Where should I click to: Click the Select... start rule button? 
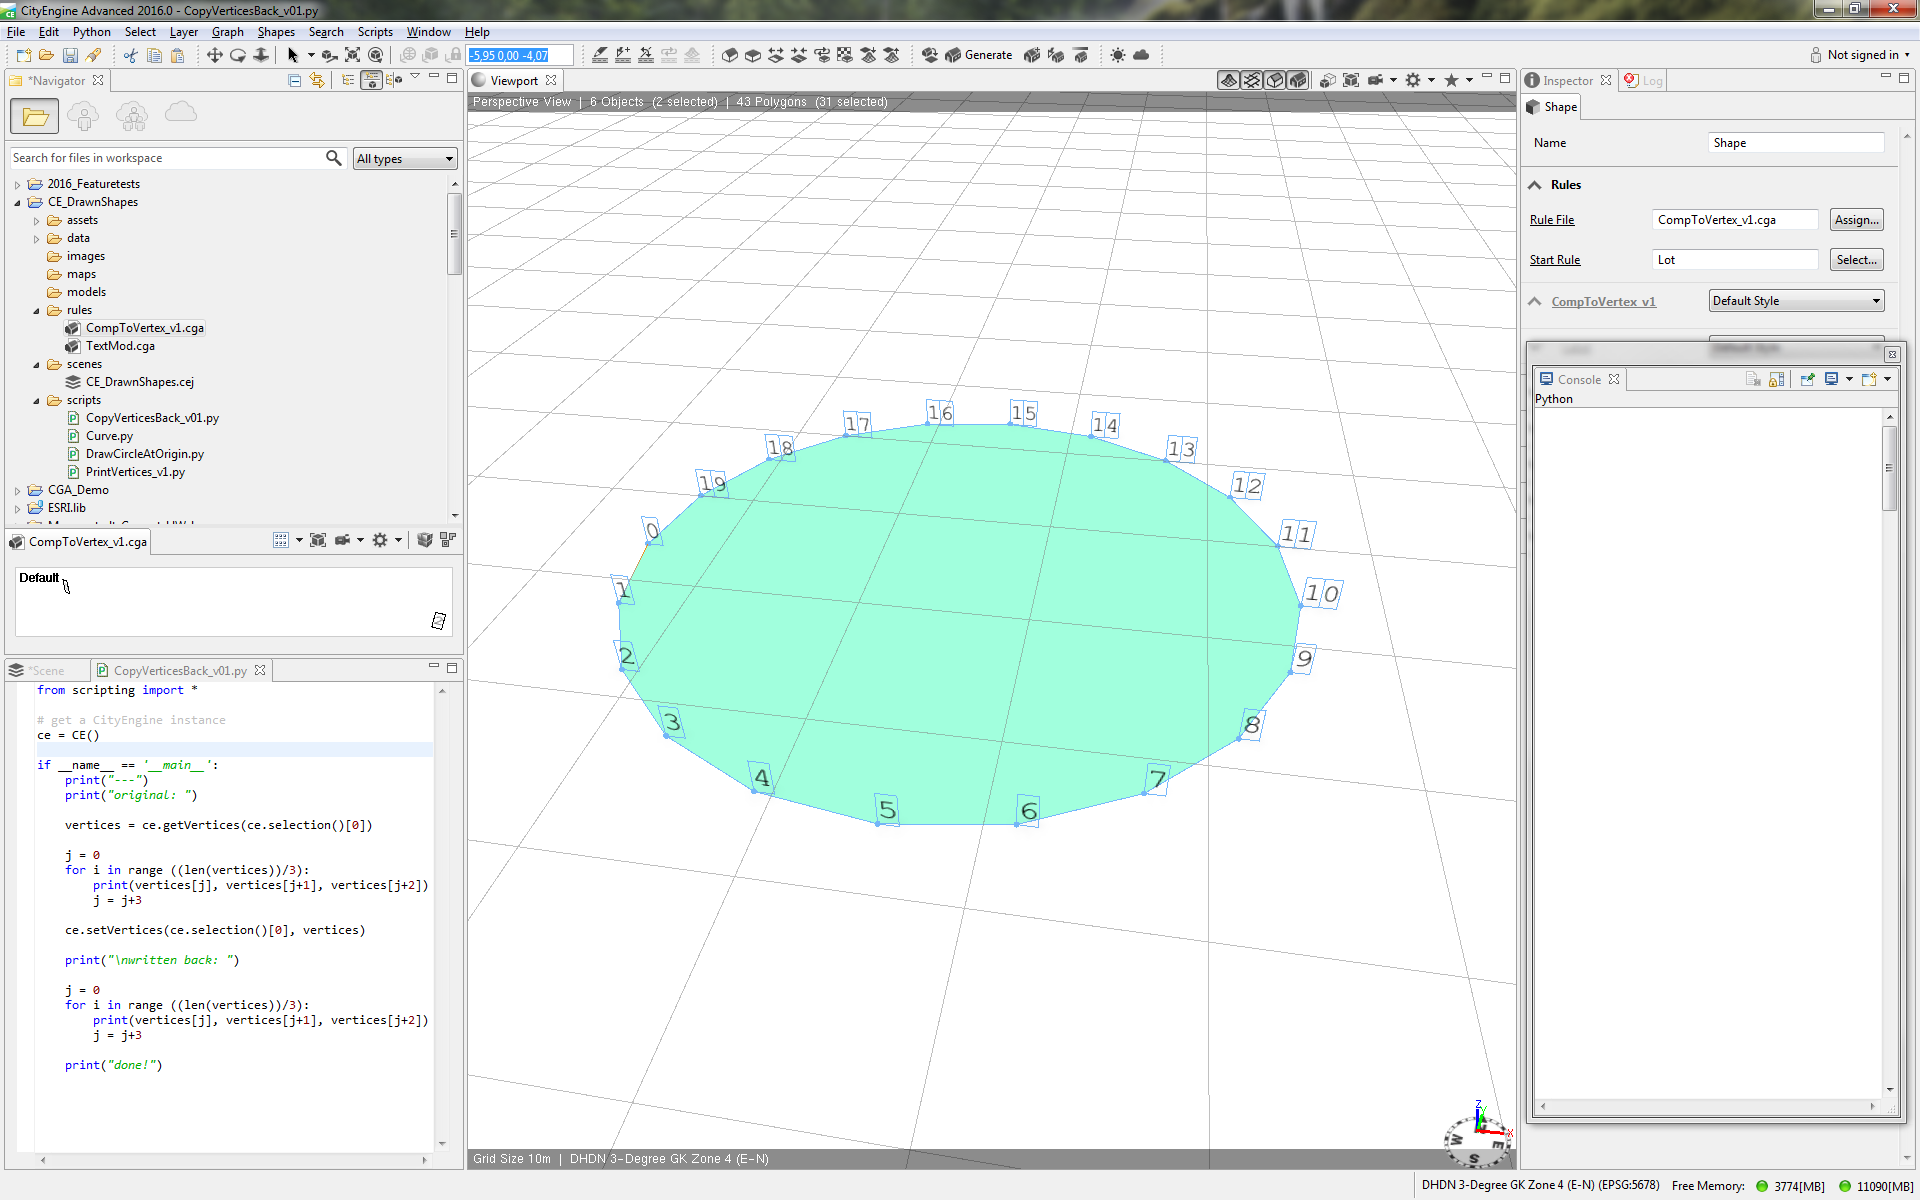1856,260
